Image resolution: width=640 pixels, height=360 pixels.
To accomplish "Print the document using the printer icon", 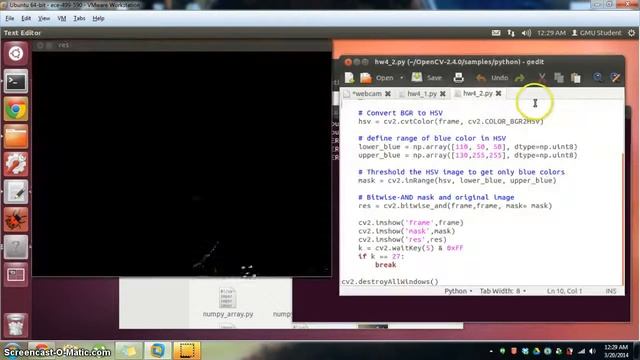I will 458,78.
